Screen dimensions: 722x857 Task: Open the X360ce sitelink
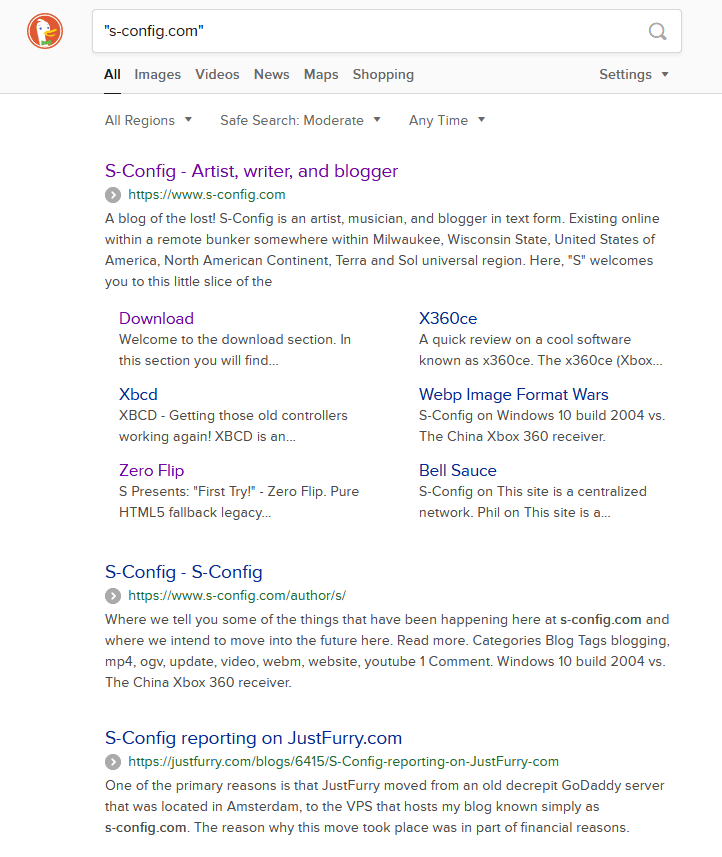(x=448, y=319)
